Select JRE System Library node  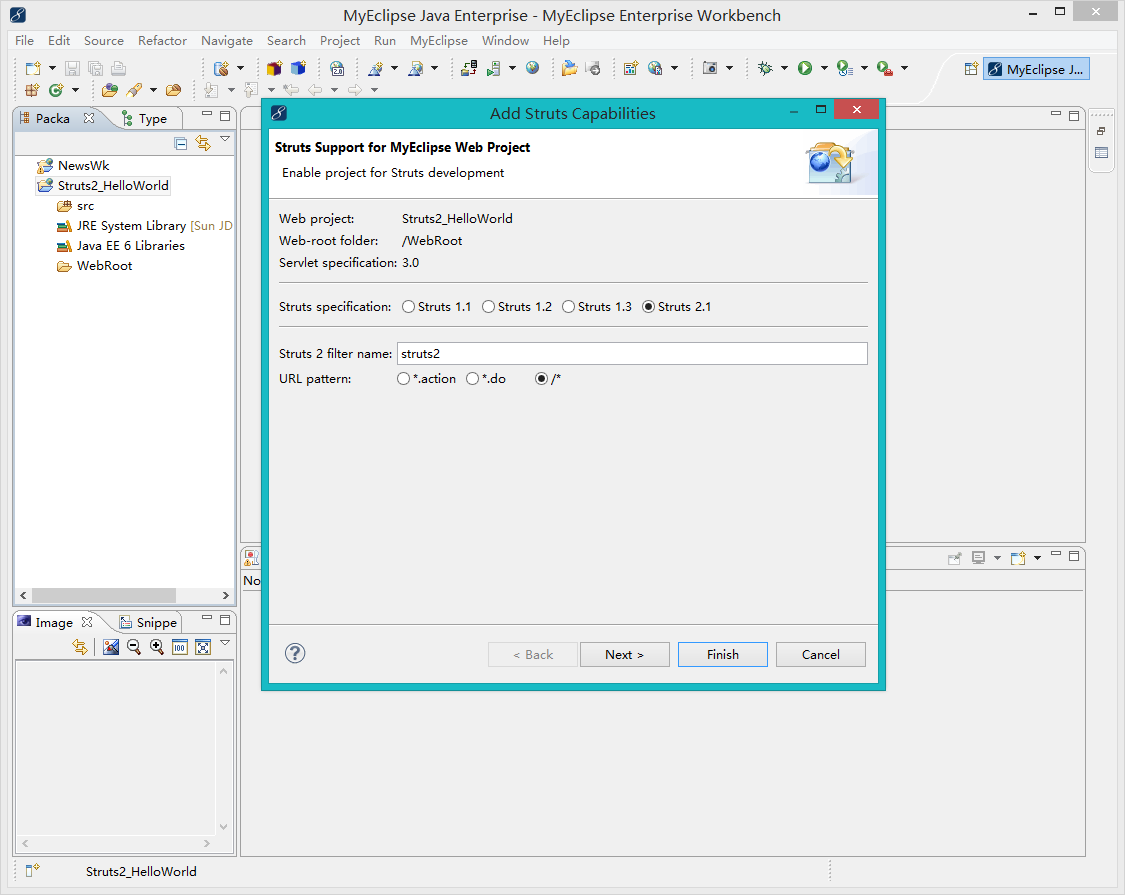[x=145, y=226]
